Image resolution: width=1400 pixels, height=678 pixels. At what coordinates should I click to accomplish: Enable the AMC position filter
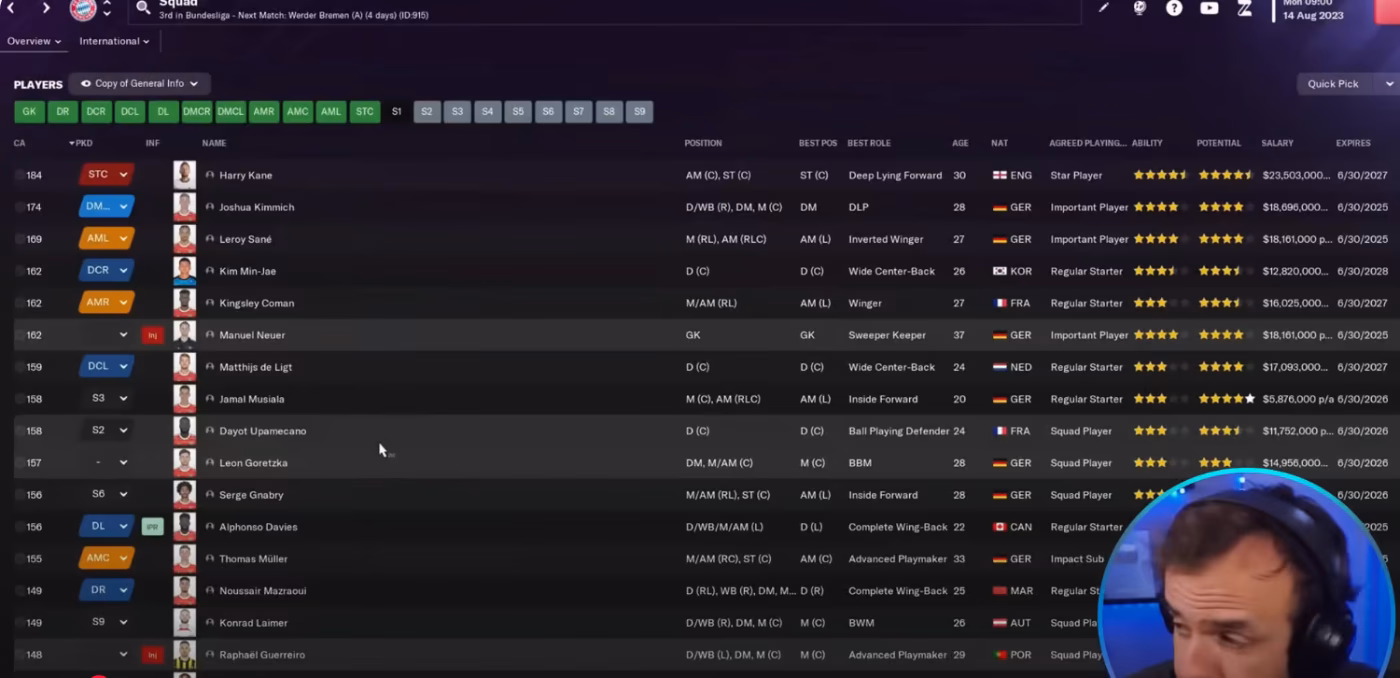pos(297,111)
